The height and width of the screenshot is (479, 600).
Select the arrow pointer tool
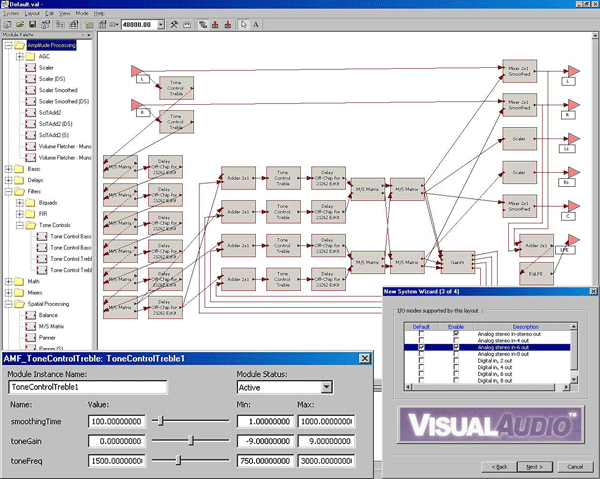[244, 25]
